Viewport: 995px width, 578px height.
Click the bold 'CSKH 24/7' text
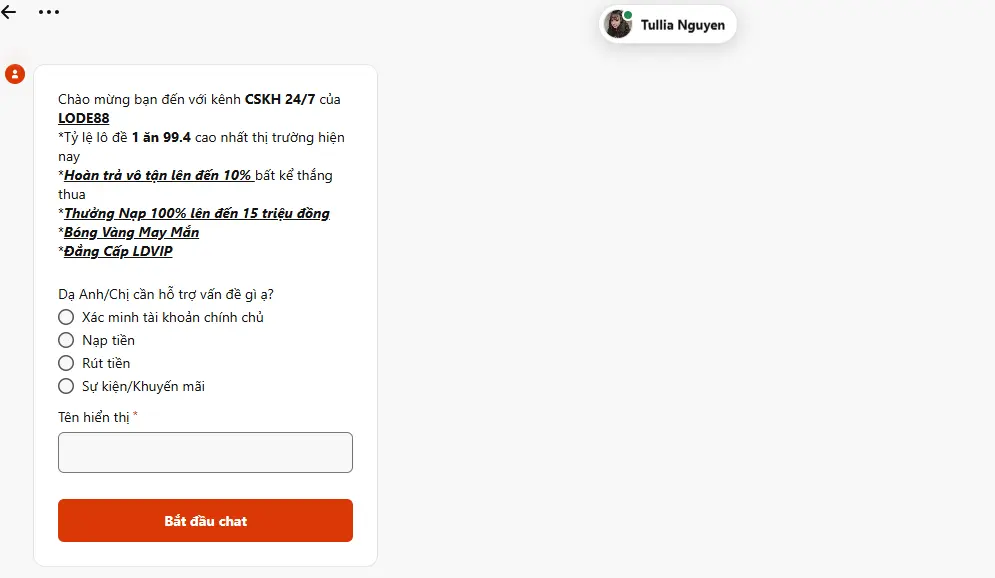(x=280, y=100)
